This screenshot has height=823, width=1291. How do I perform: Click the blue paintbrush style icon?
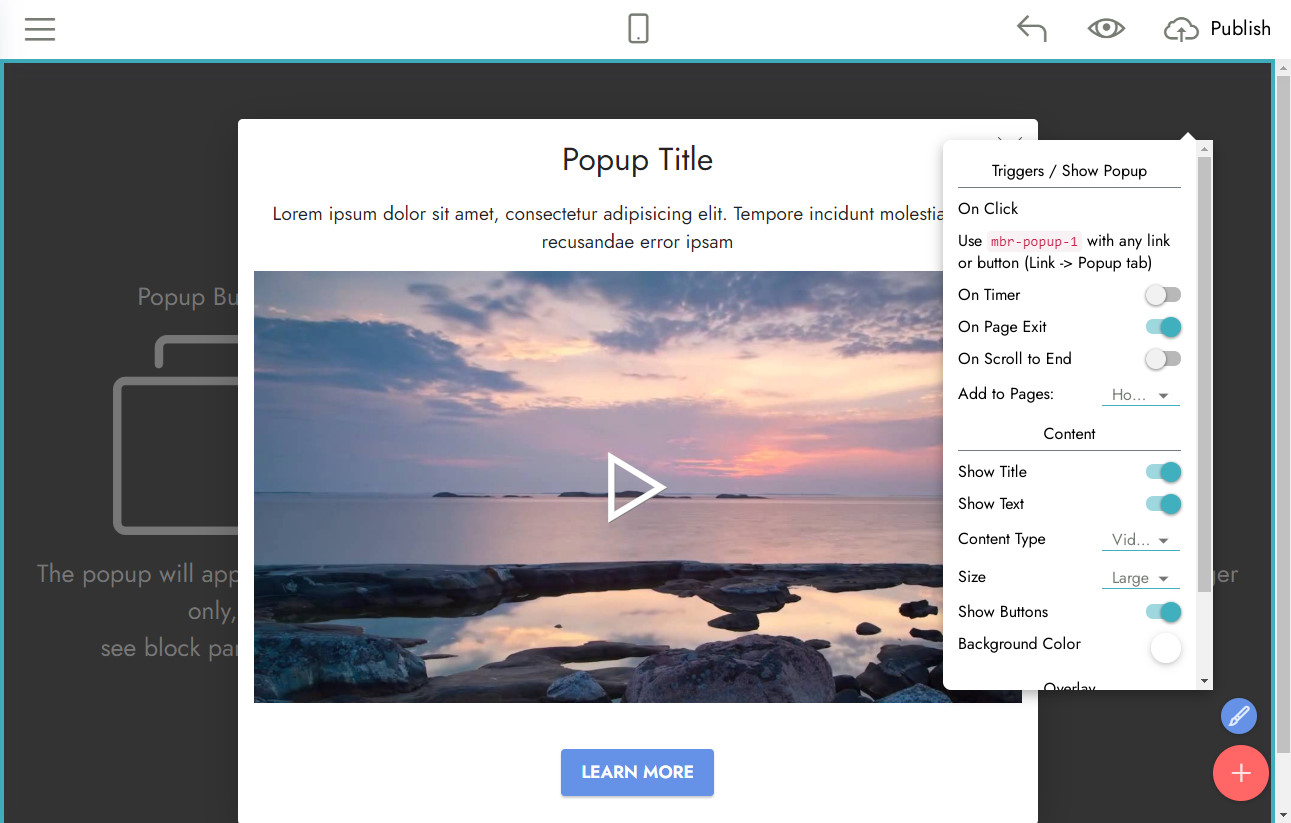click(1238, 716)
